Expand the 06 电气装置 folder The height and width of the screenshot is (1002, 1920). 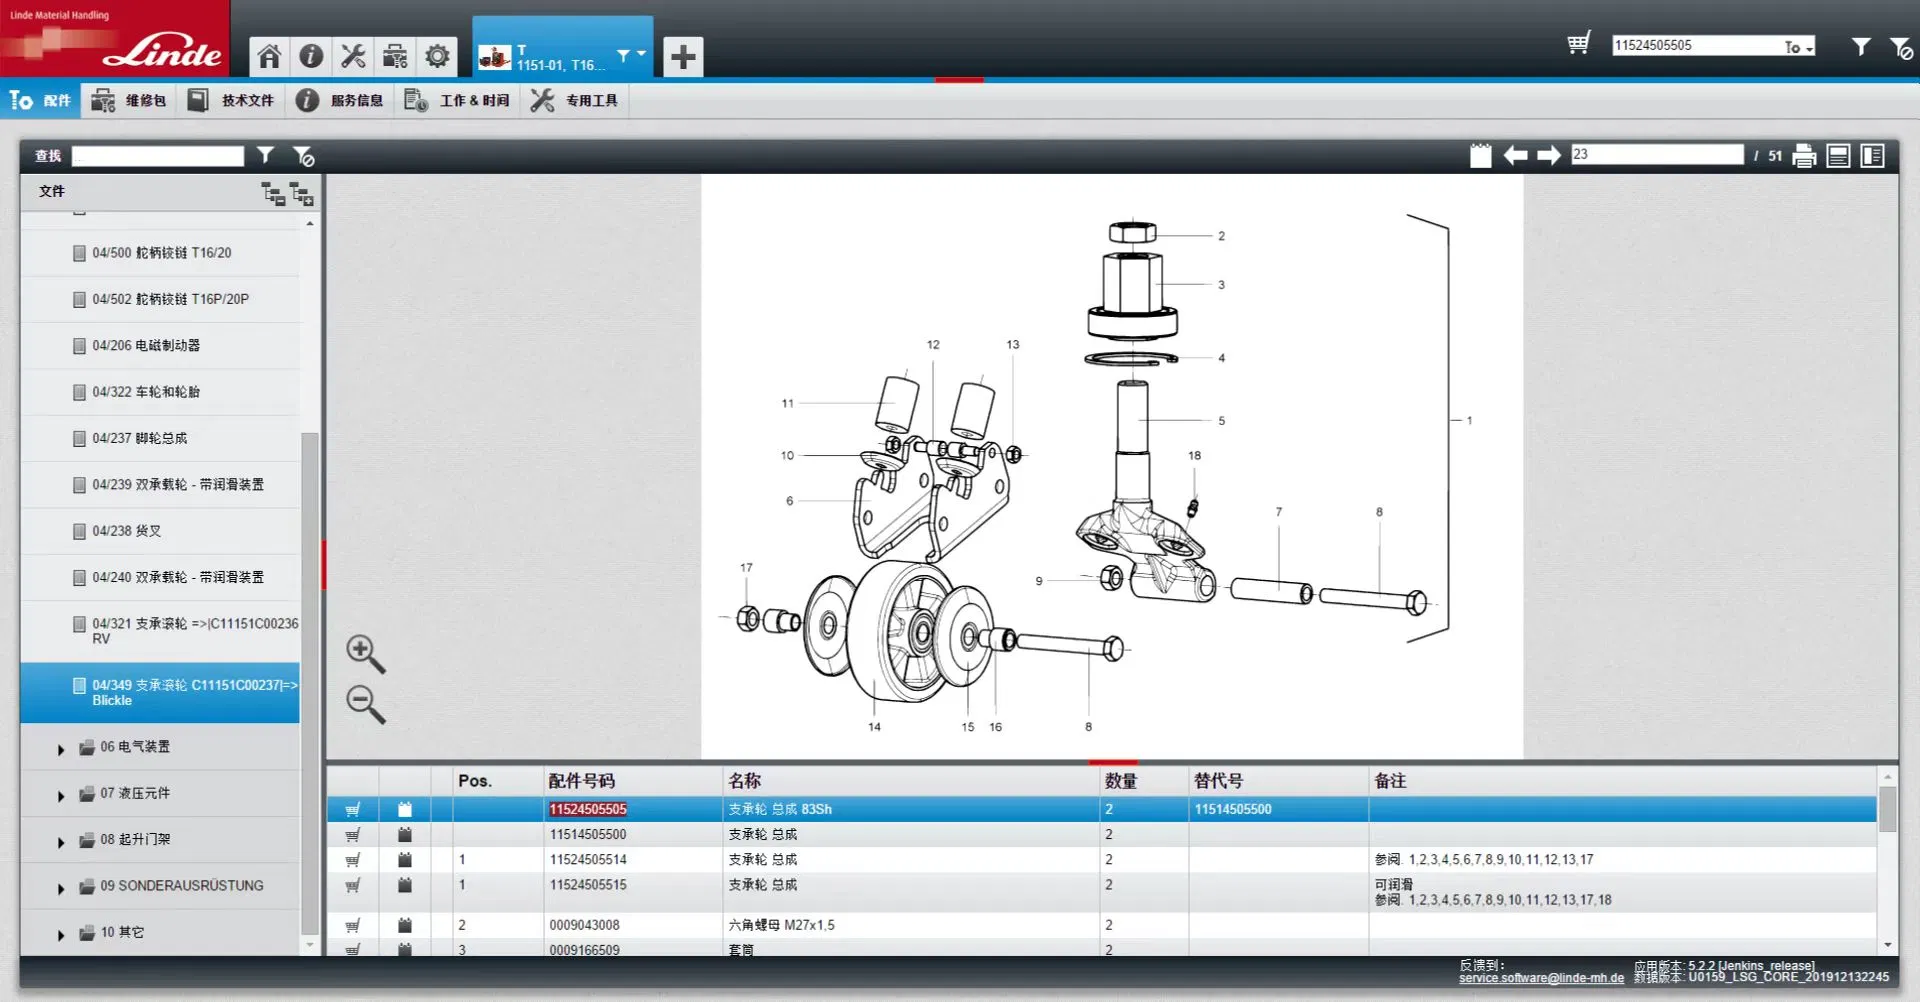pyautogui.click(x=61, y=749)
